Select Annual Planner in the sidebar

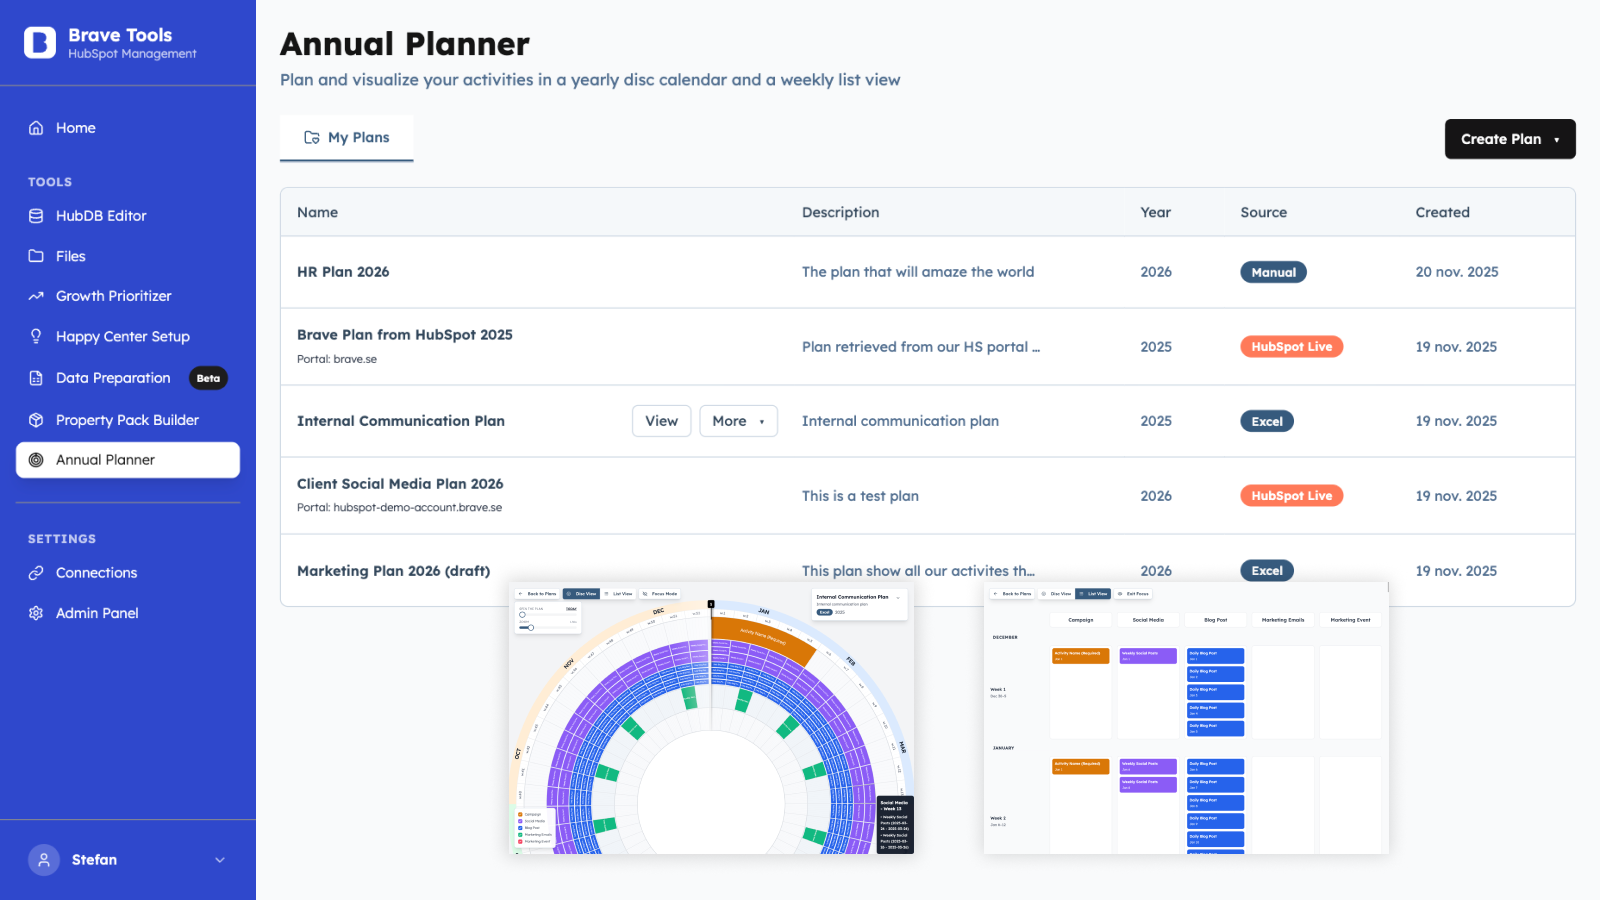105,459
